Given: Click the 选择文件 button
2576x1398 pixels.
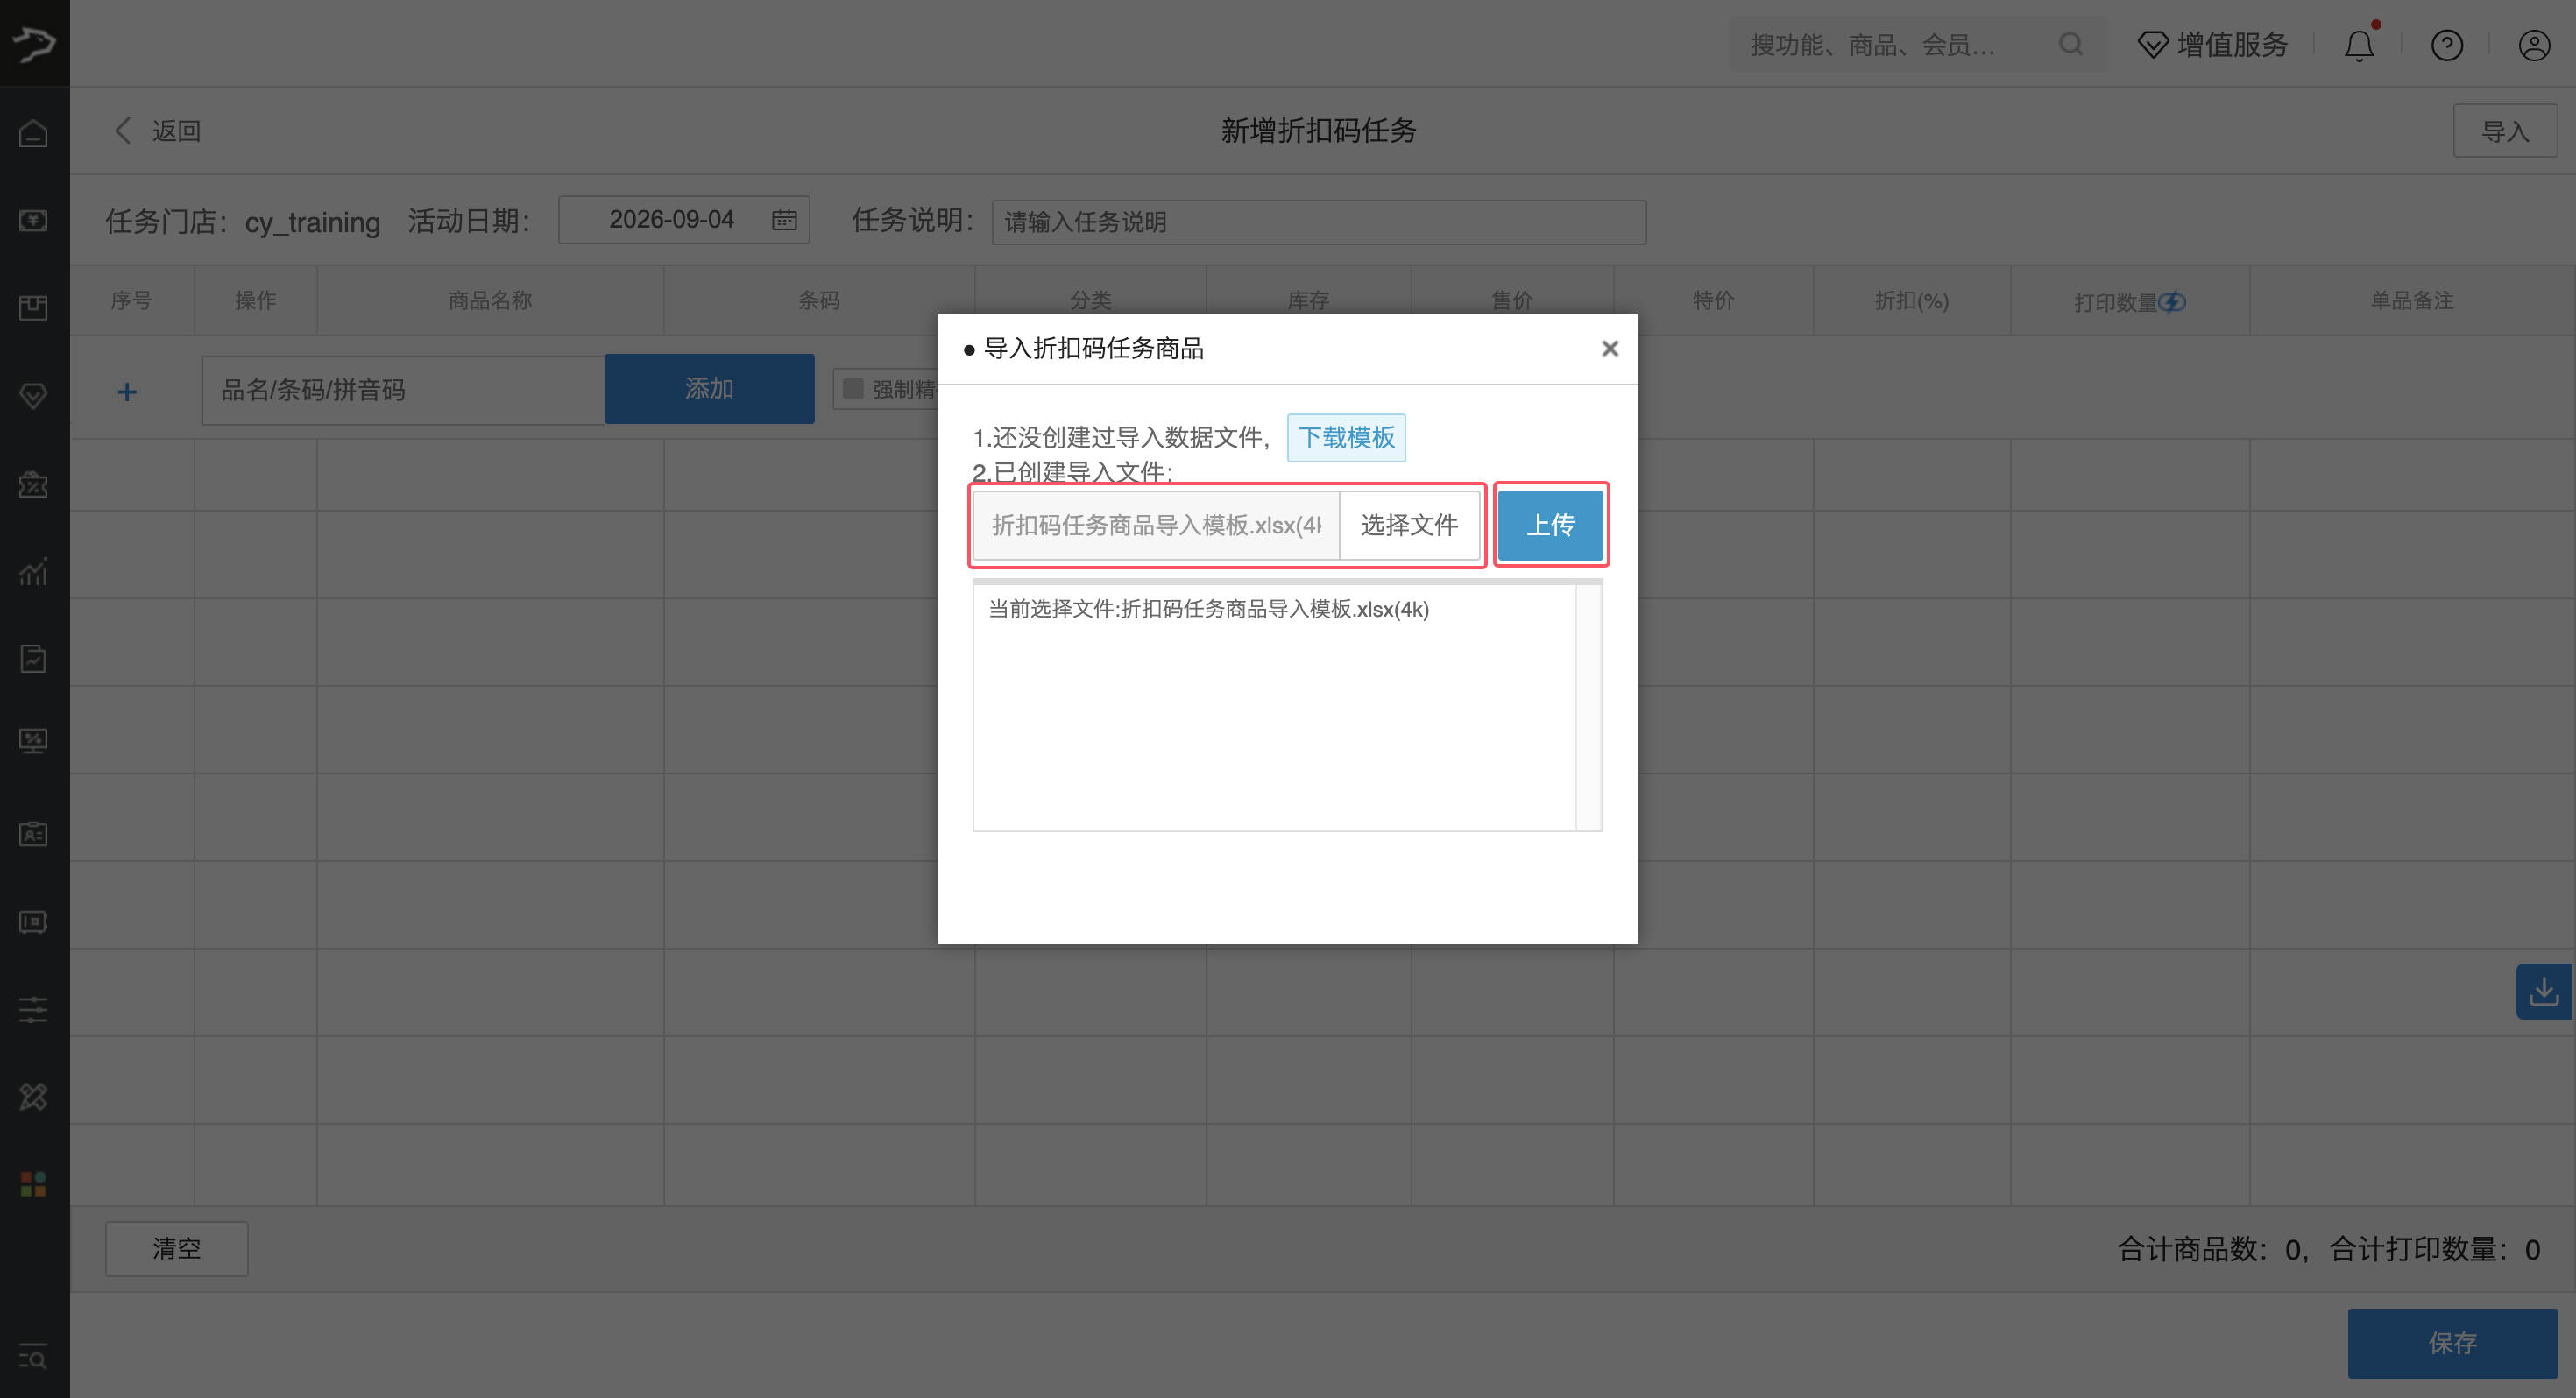Looking at the screenshot, I should tap(1409, 525).
